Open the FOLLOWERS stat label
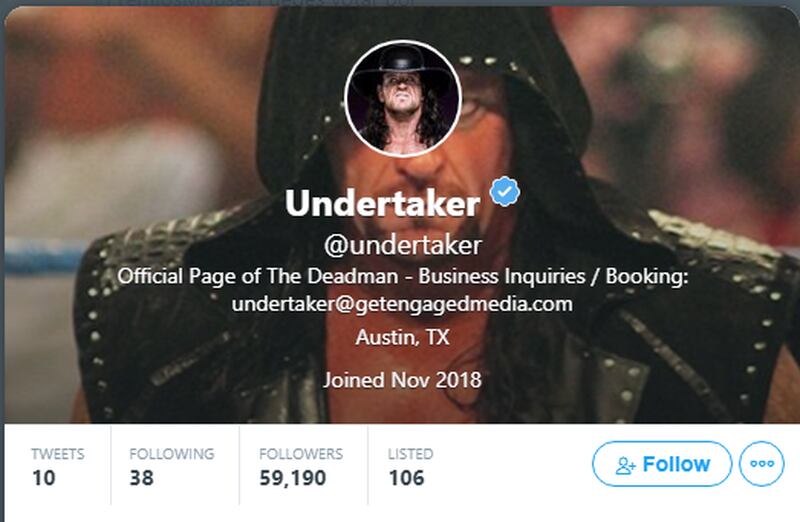This screenshot has height=522, width=800. [x=301, y=454]
